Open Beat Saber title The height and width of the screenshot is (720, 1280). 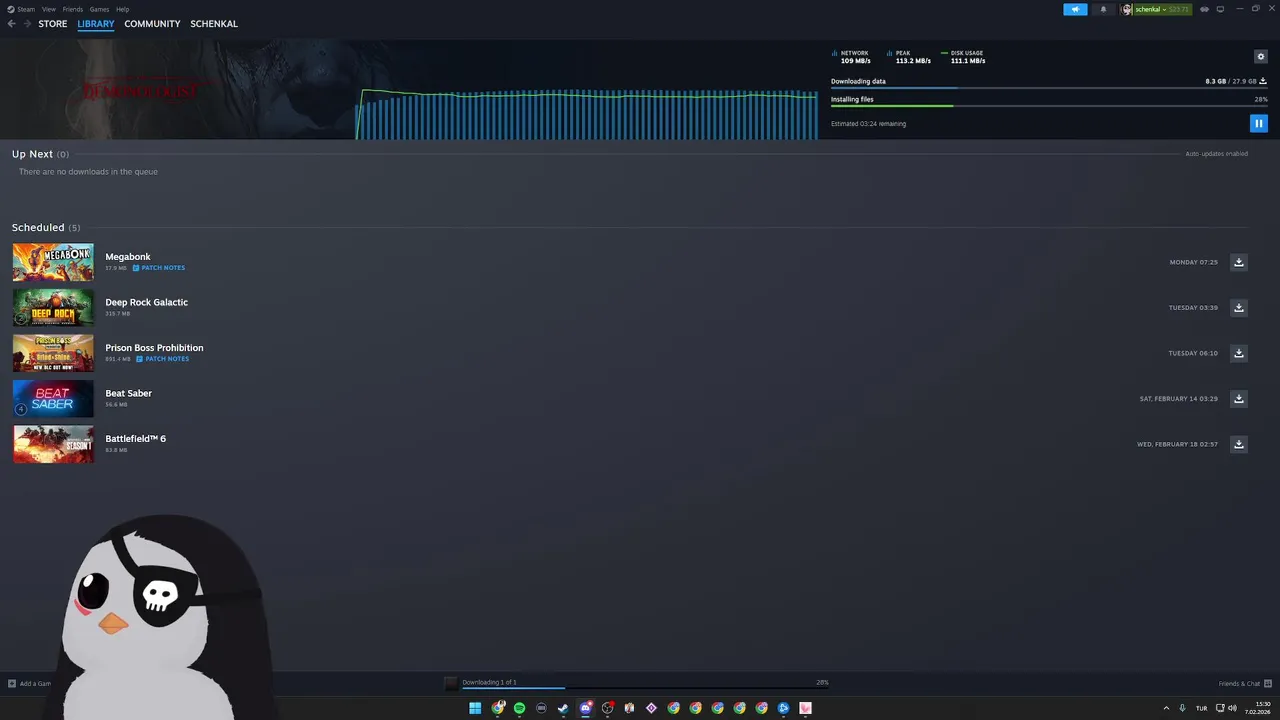click(x=128, y=393)
